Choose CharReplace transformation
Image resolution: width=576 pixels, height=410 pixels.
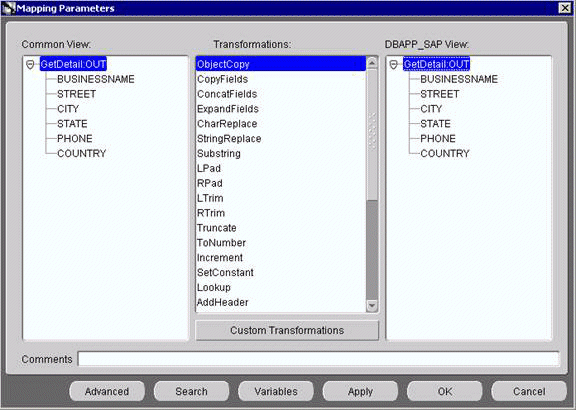(281, 124)
